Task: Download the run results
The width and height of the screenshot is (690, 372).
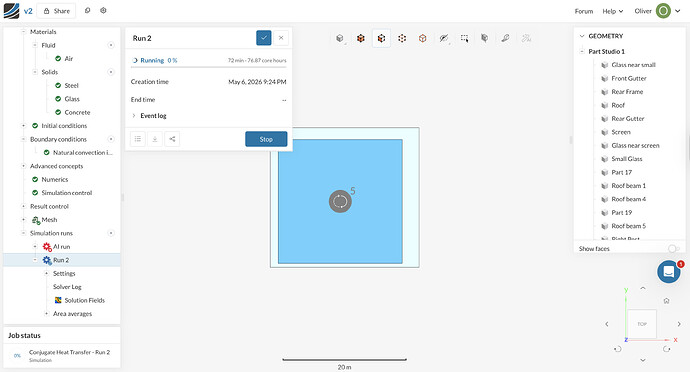Action: coord(155,139)
